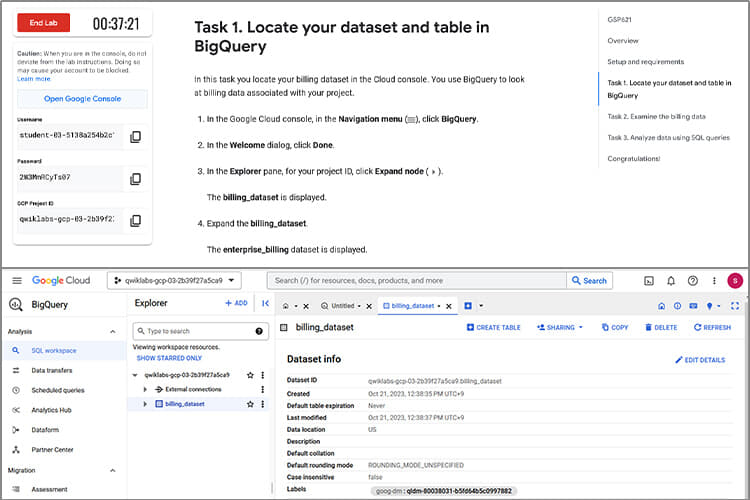
Task: Open the help question mark icon
Action: pos(692,281)
